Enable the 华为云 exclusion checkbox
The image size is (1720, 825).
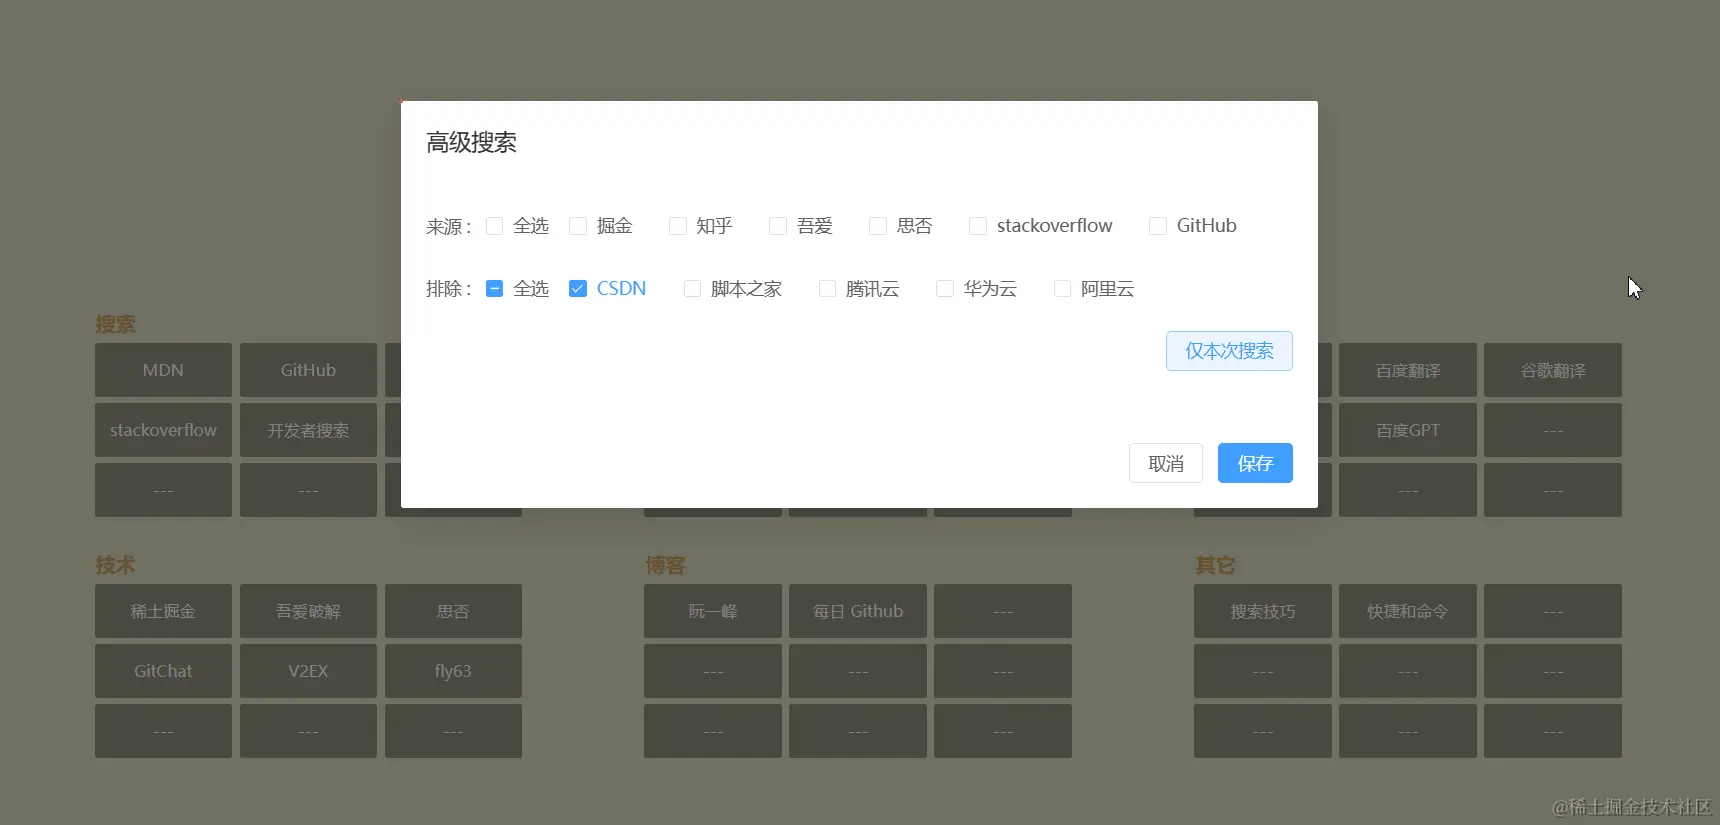pos(945,289)
